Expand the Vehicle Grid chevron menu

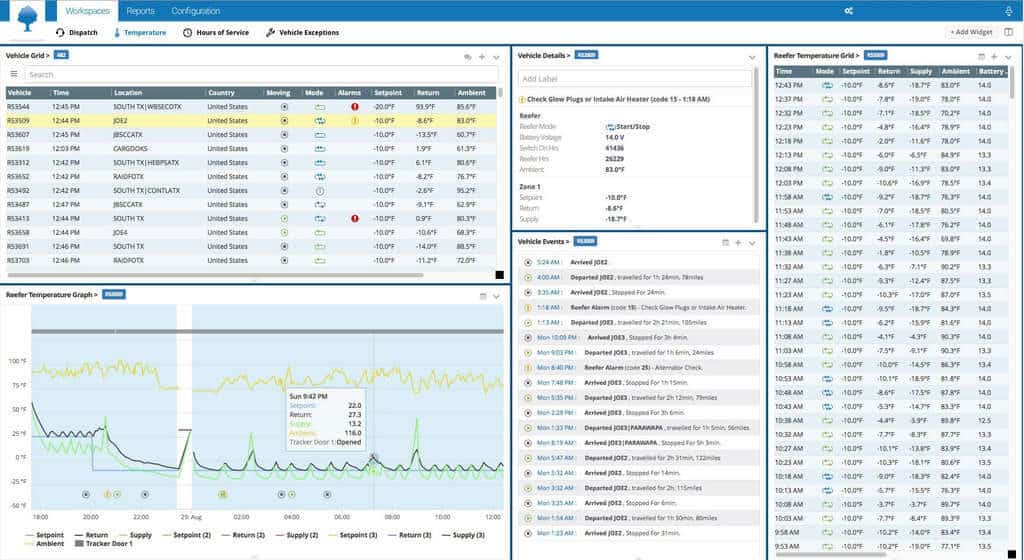[x=496, y=57]
